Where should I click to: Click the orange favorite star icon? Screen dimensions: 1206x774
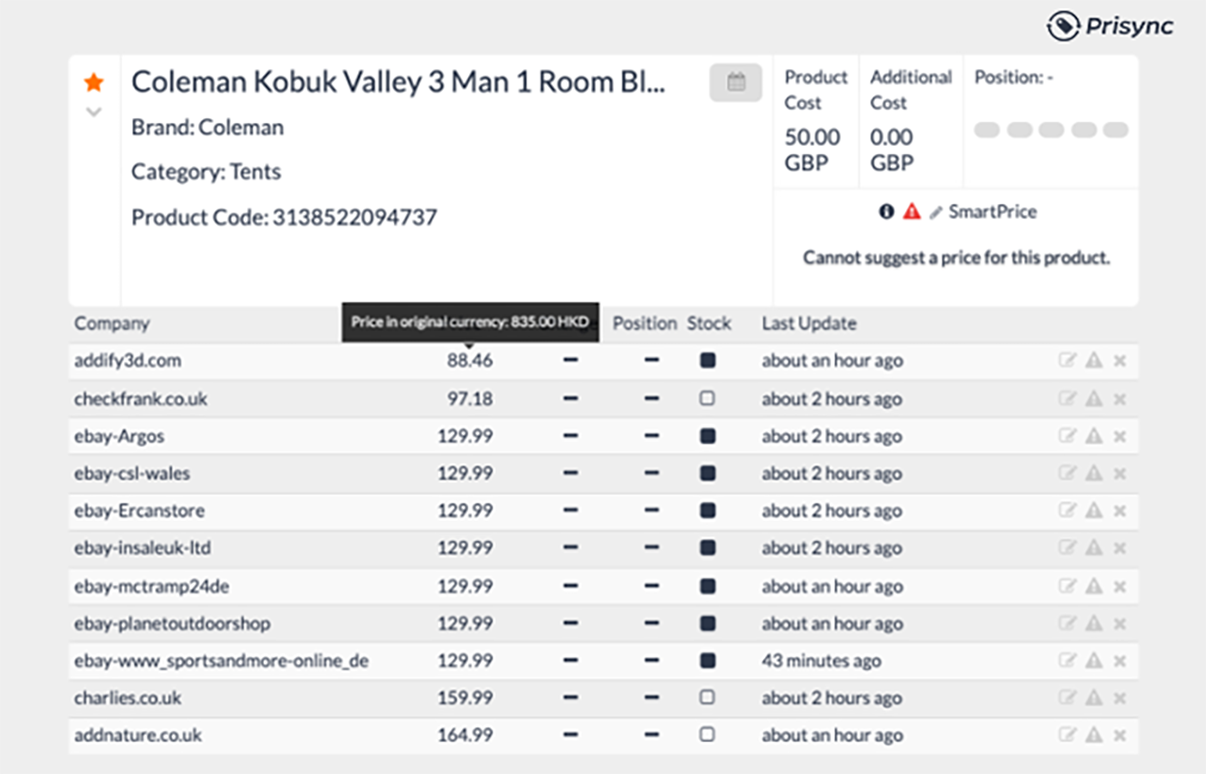(x=94, y=83)
